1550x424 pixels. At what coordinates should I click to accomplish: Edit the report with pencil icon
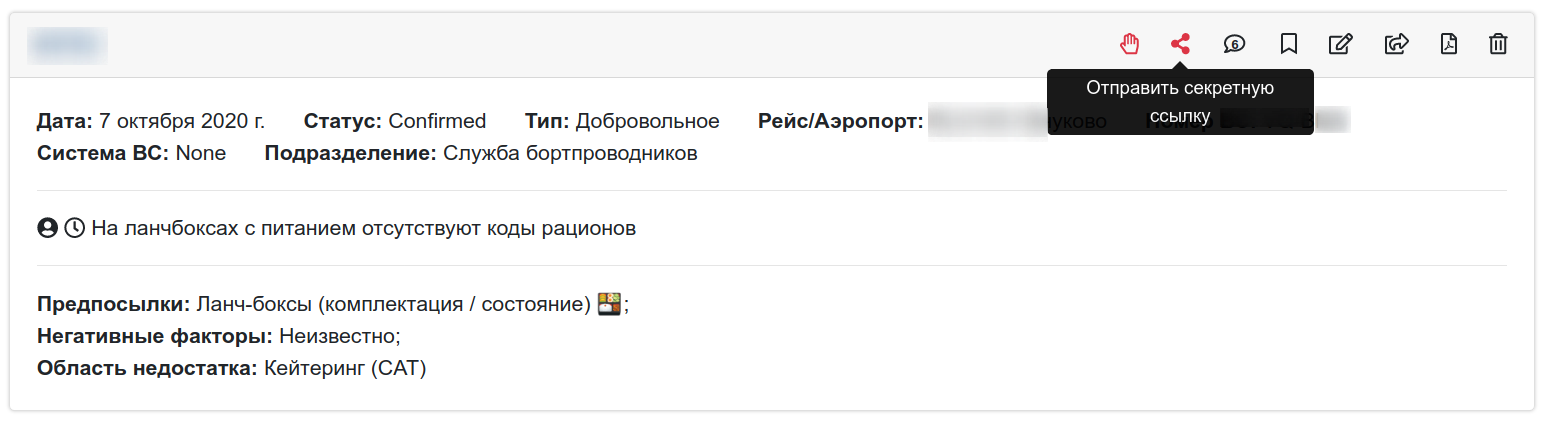click(1341, 44)
